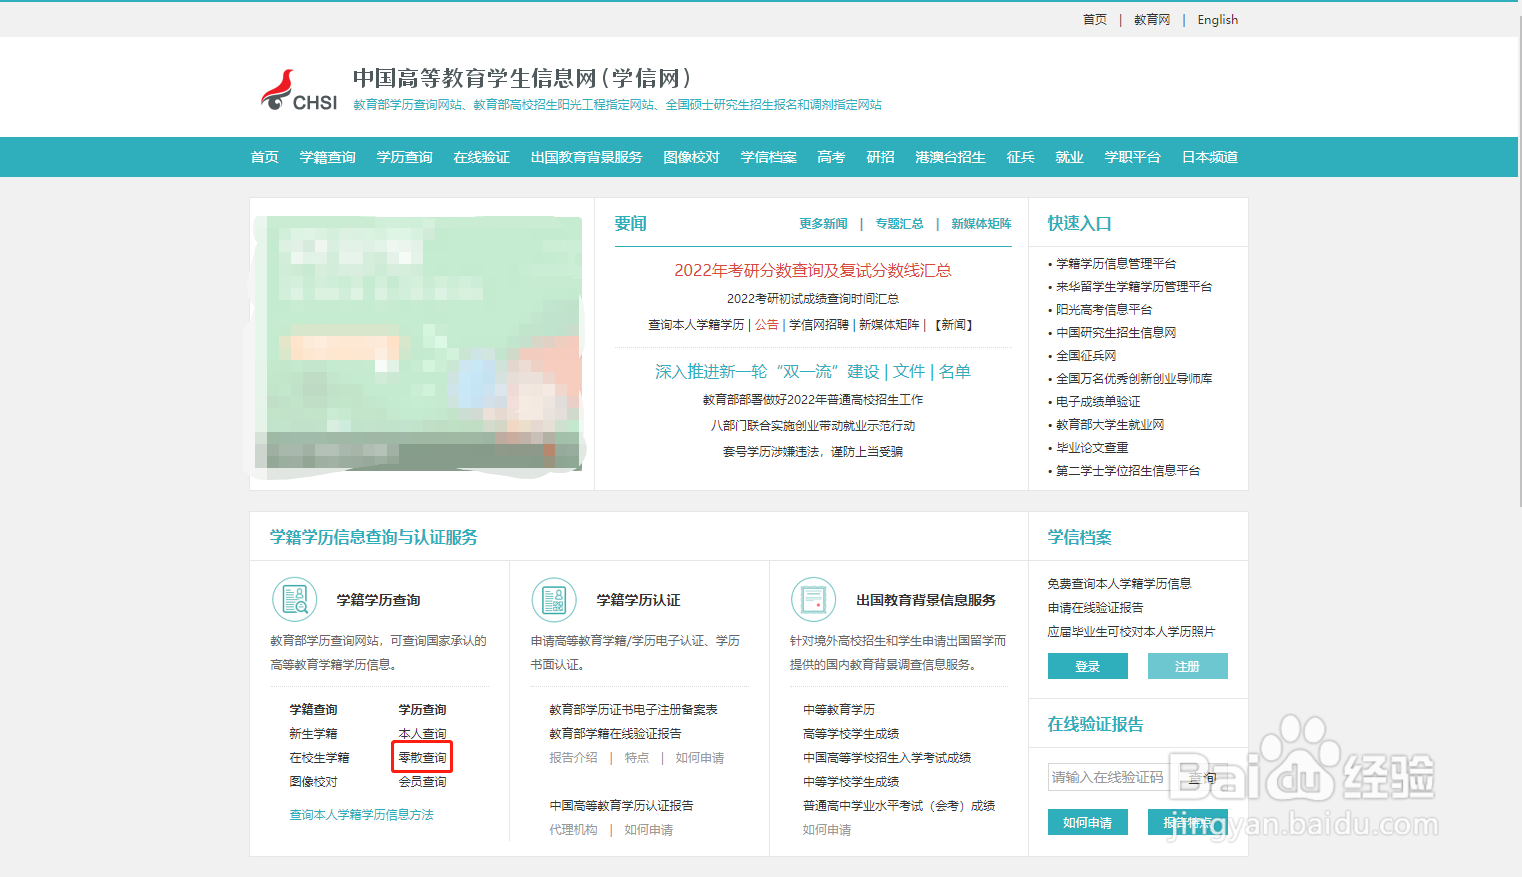Open the 研招 navigation menu item
Image resolution: width=1522 pixels, height=877 pixels.
pyautogui.click(x=881, y=157)
